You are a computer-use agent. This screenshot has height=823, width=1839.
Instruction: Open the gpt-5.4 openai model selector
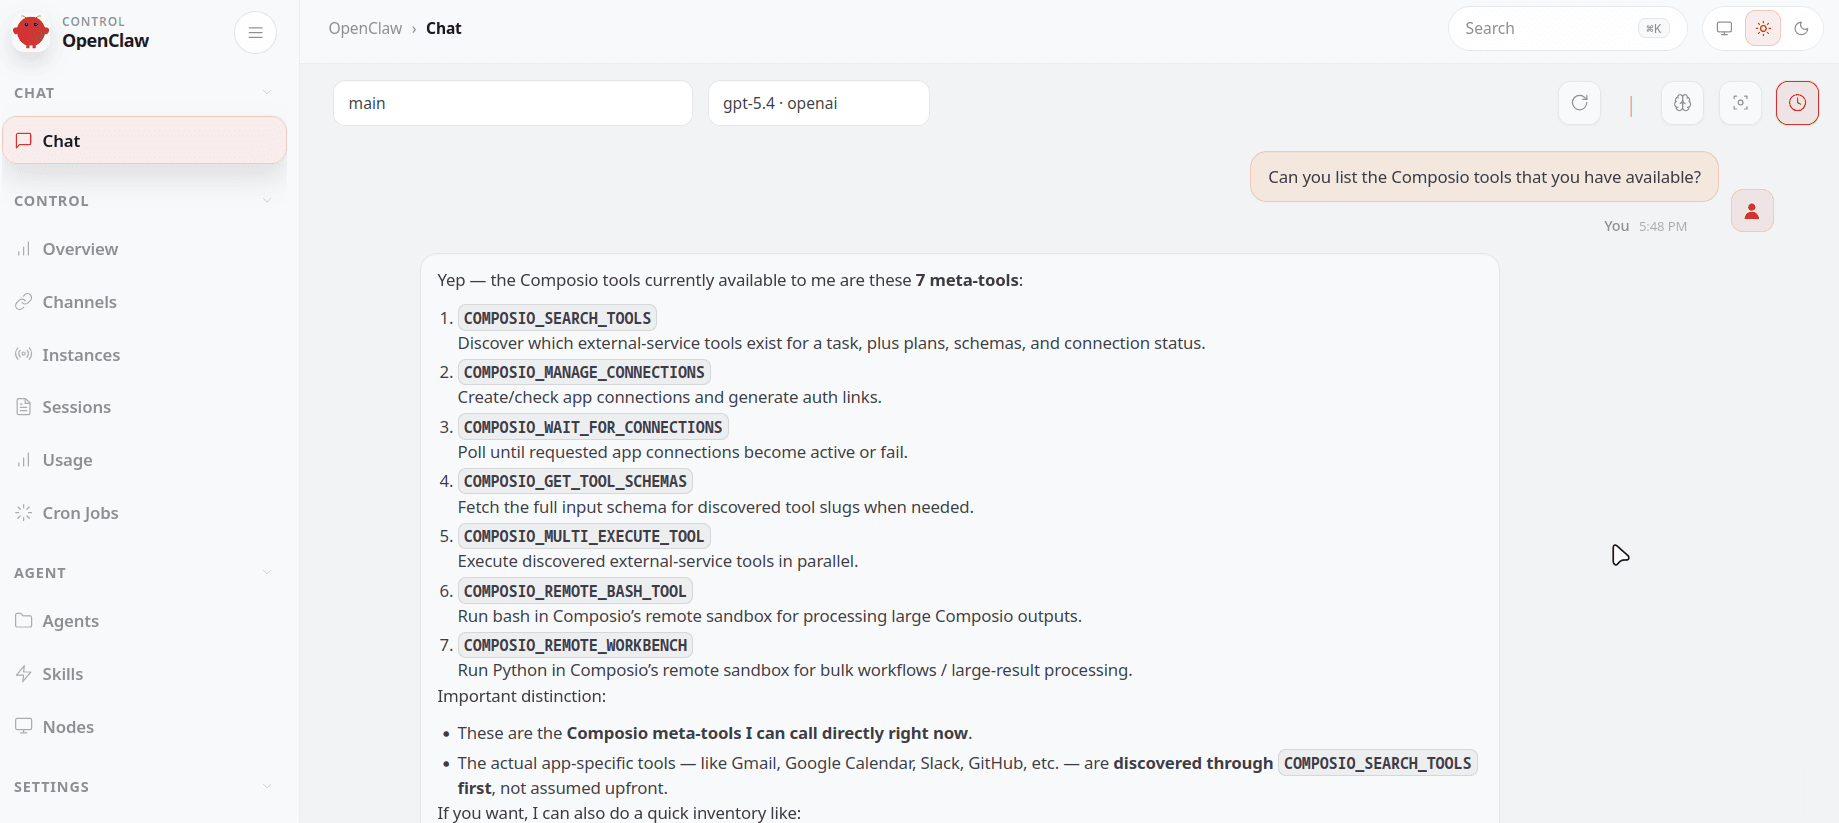click(819, 103)
